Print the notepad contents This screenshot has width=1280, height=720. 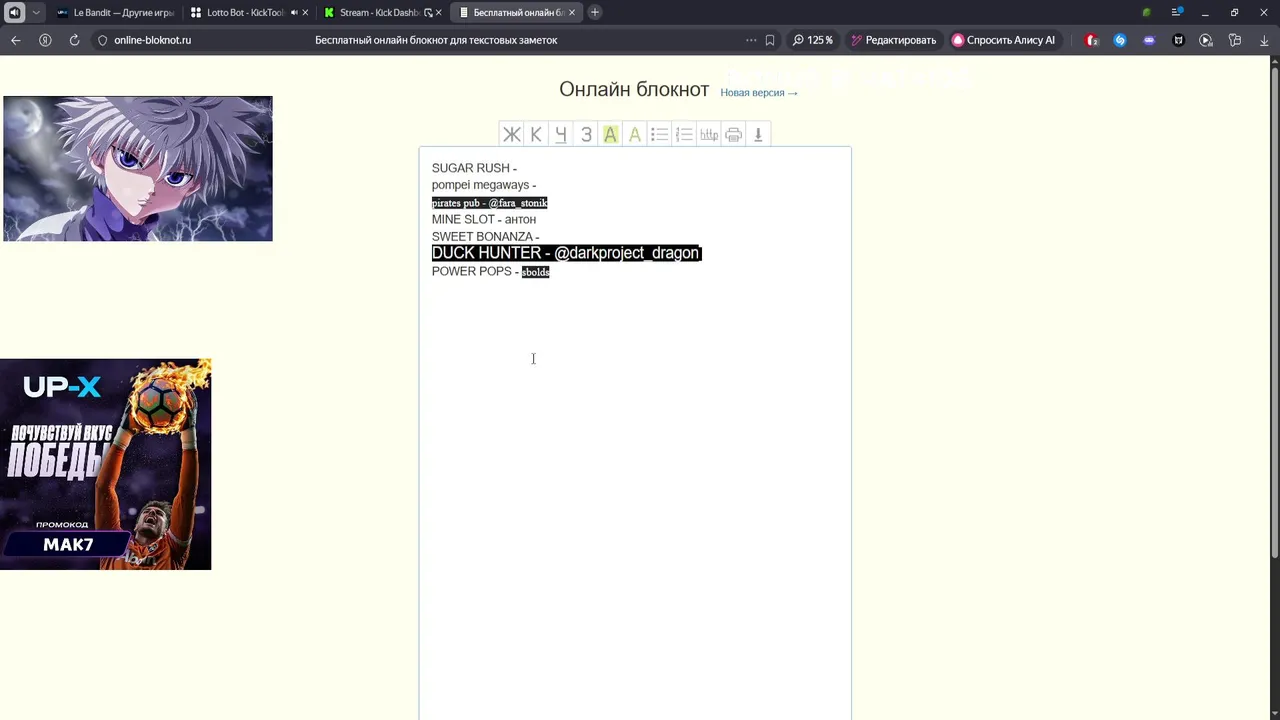coord(733,135)
